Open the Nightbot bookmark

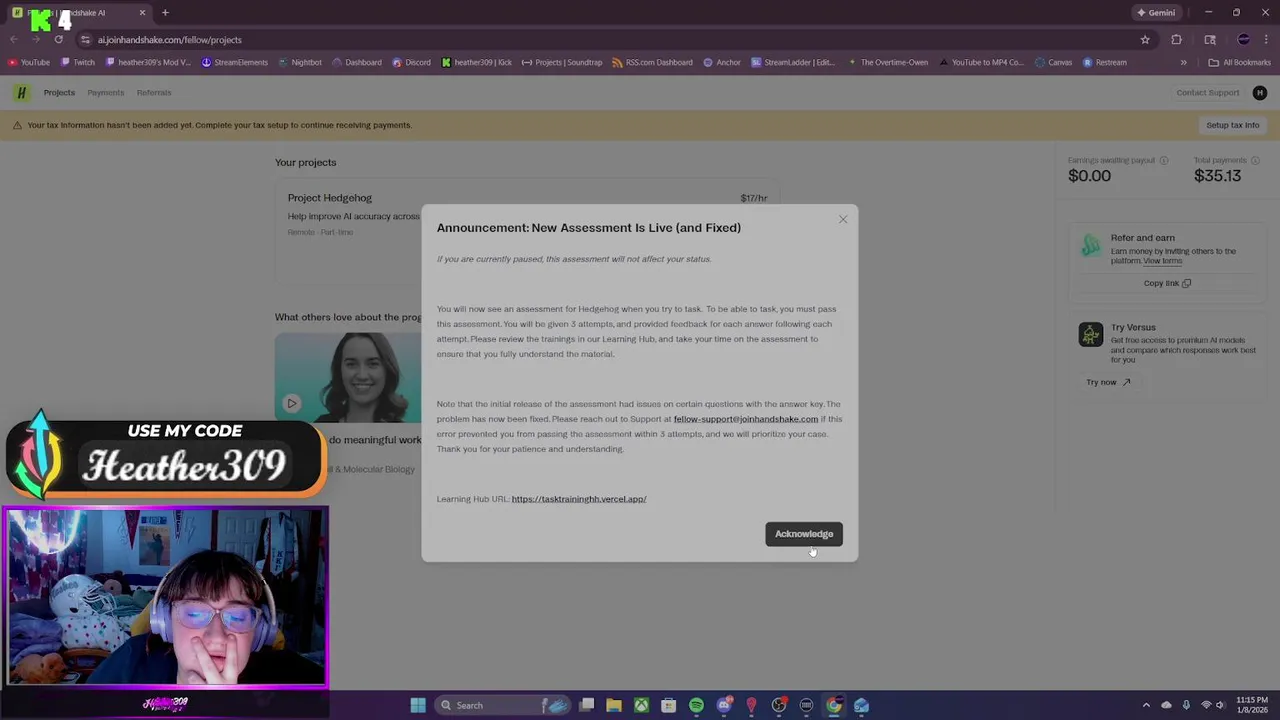(x=300, y=62)
